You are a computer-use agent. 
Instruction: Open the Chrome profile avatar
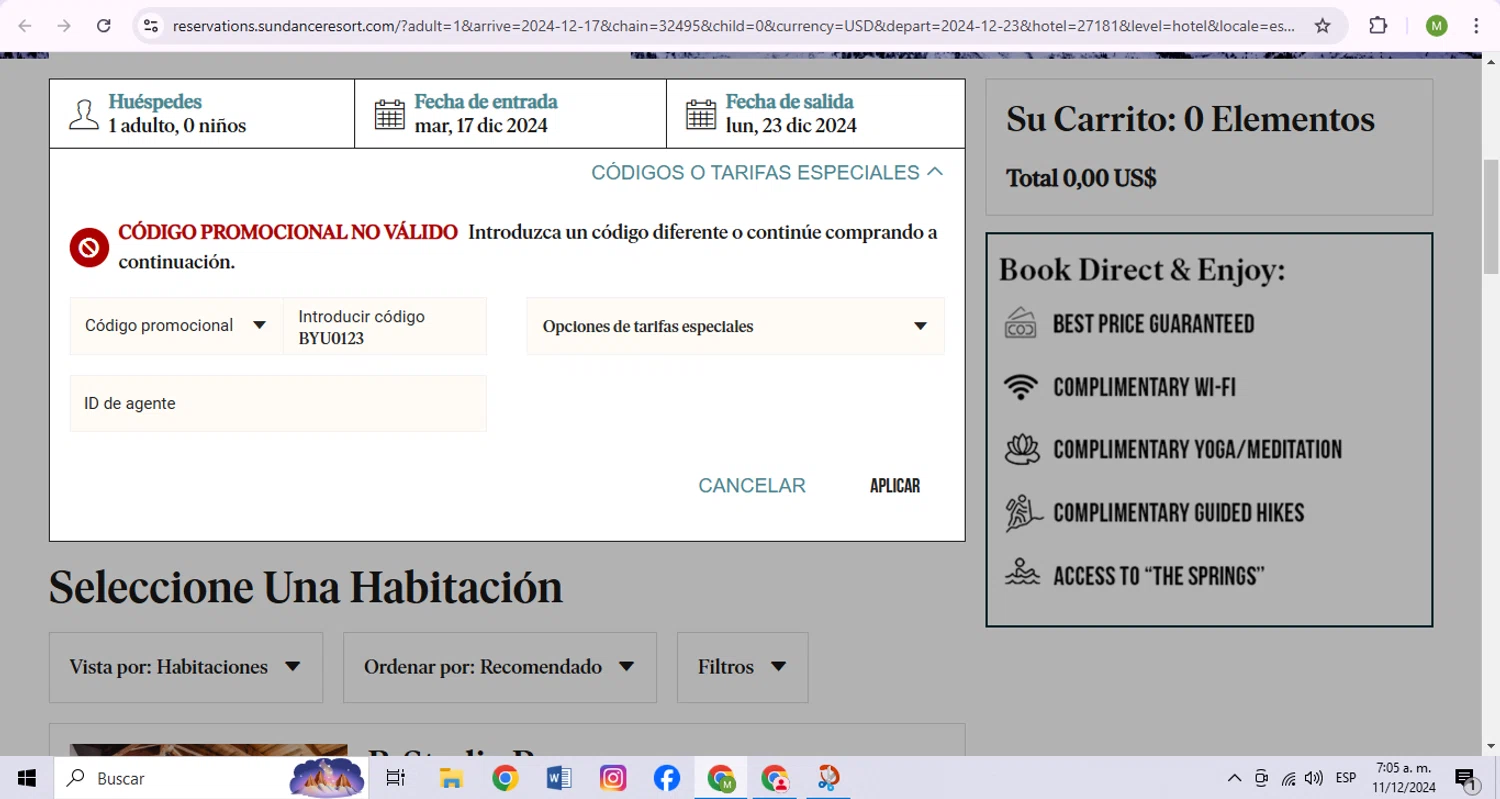point(1437,26)
